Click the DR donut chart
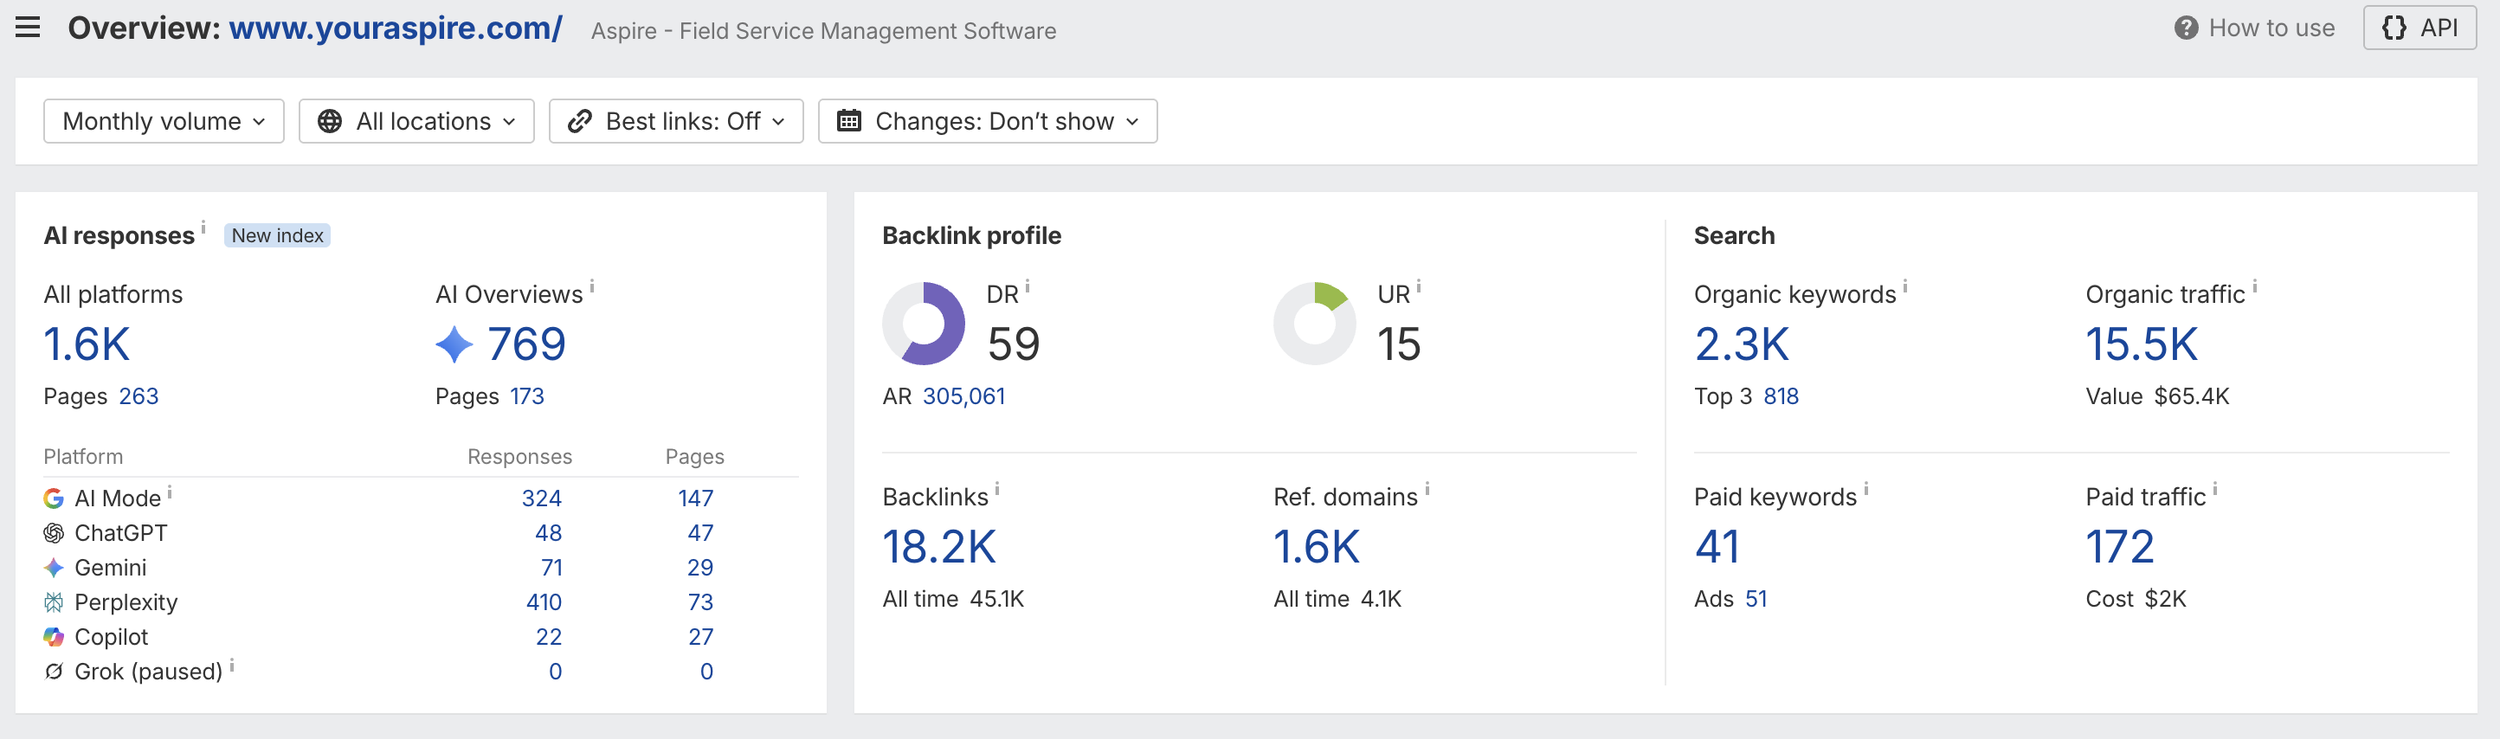2500x739 pixels. tap(924, 323)
